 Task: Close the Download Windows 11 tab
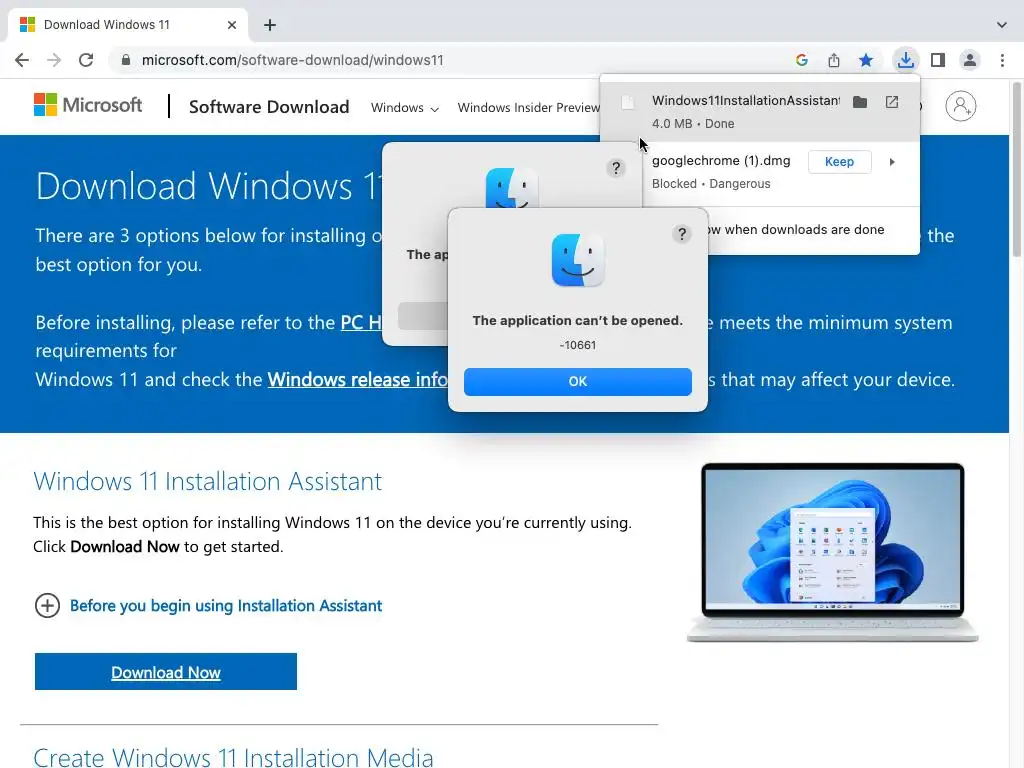point(232,25)
